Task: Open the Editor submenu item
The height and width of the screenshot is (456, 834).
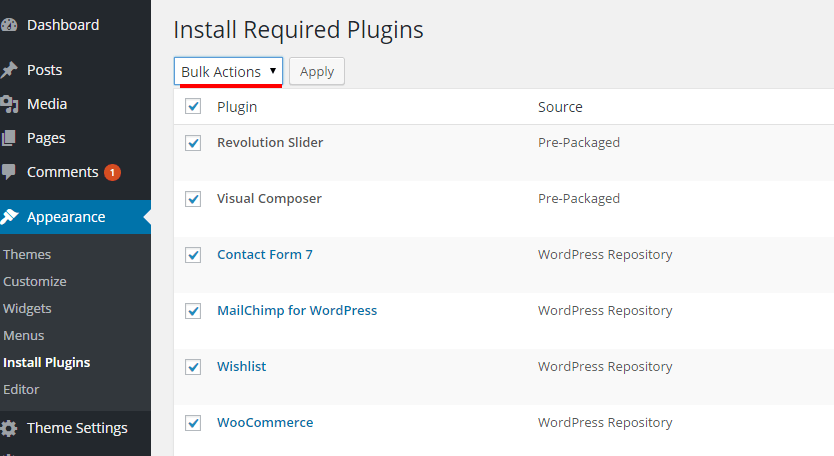Action: [x=21, y=389]
